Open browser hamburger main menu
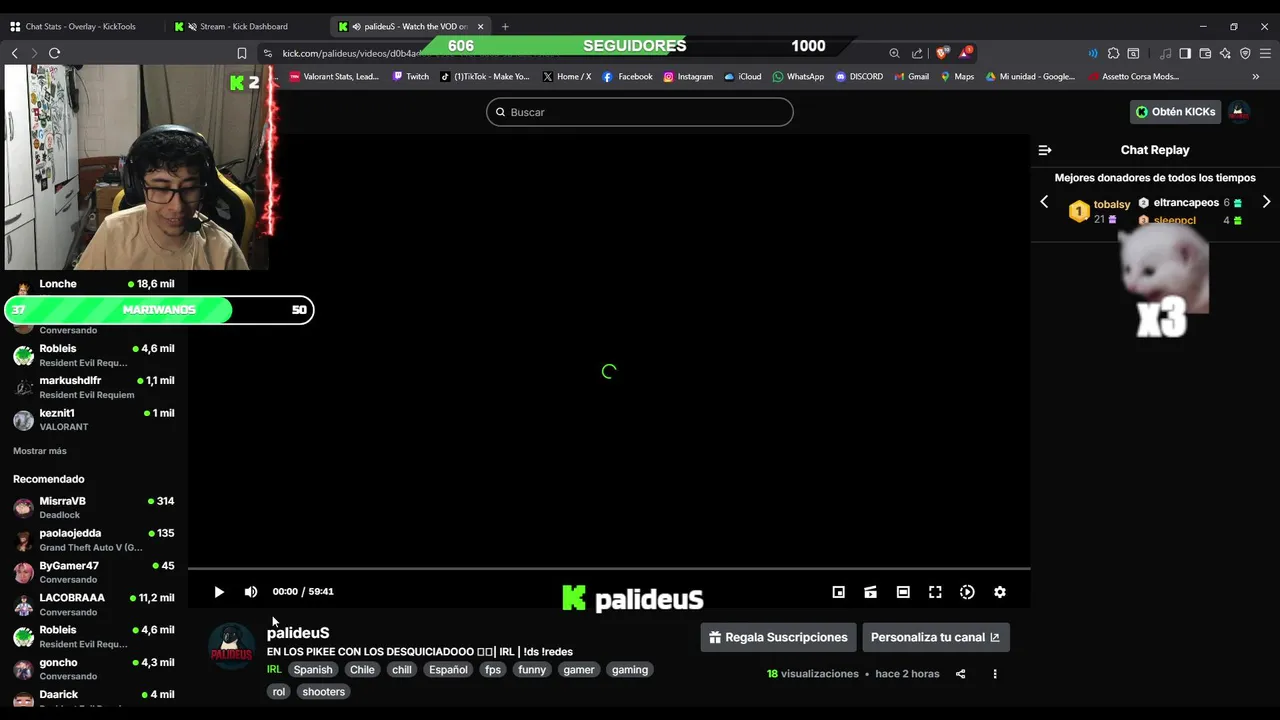Viewport: 1280px width, 720px height. click(1265, 53)
